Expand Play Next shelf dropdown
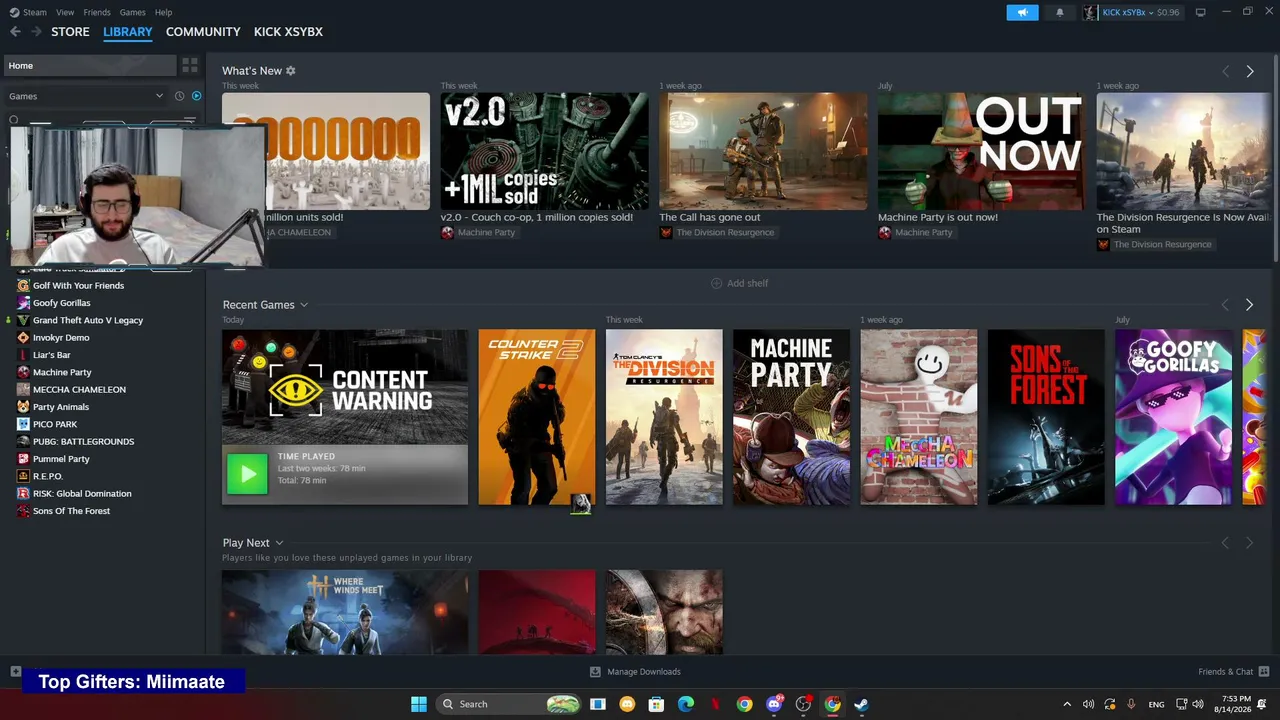This screenshot has height=720, width=1280. tap(279, 543)
